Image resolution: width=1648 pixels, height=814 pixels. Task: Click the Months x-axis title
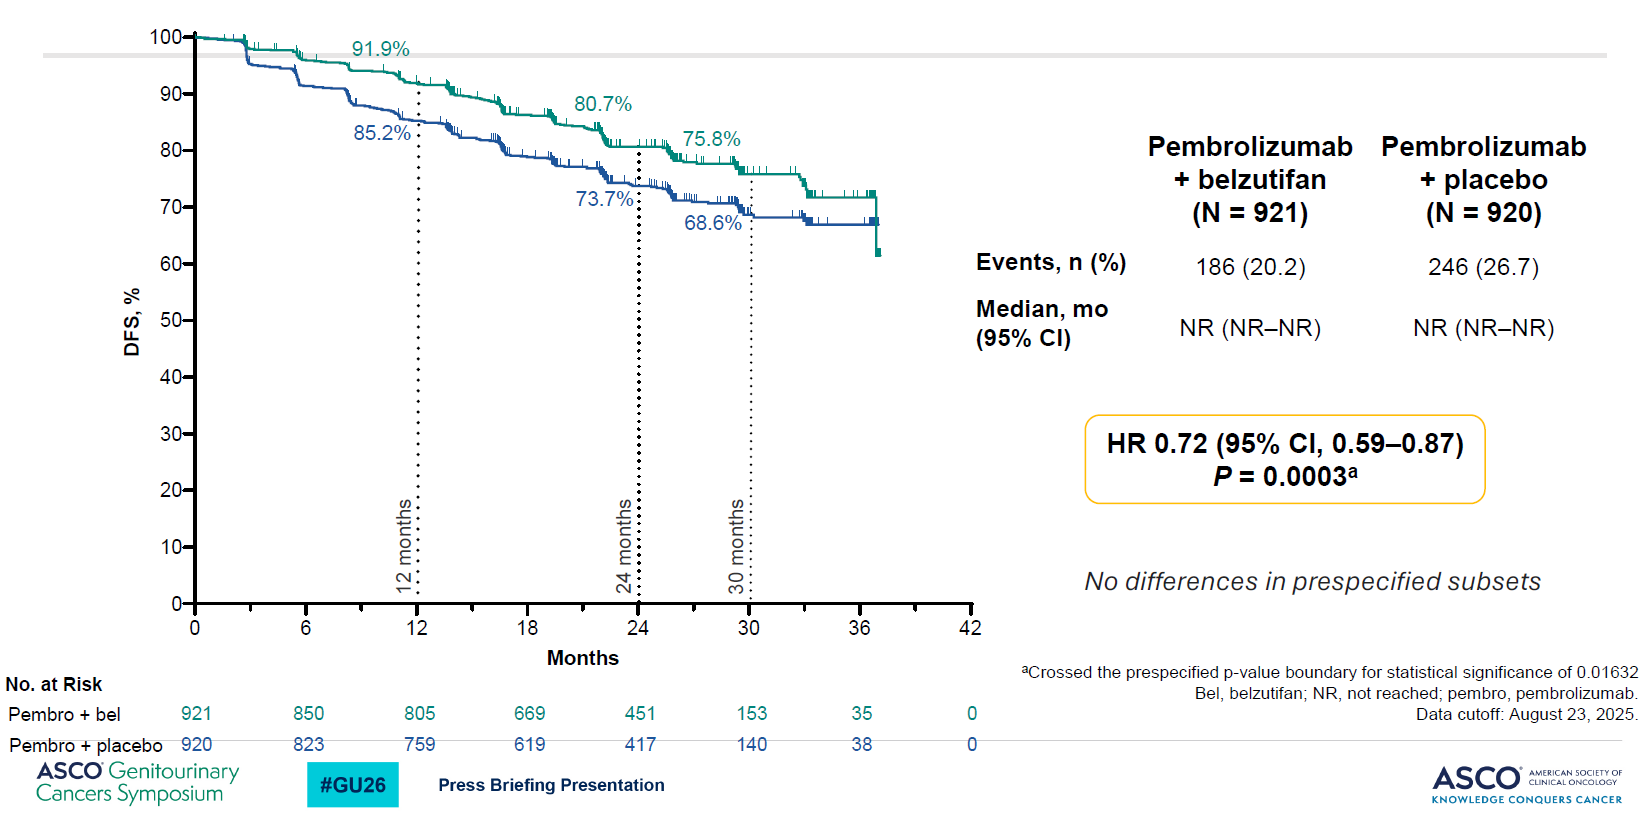pyautogui.click(x=582, y=658)
